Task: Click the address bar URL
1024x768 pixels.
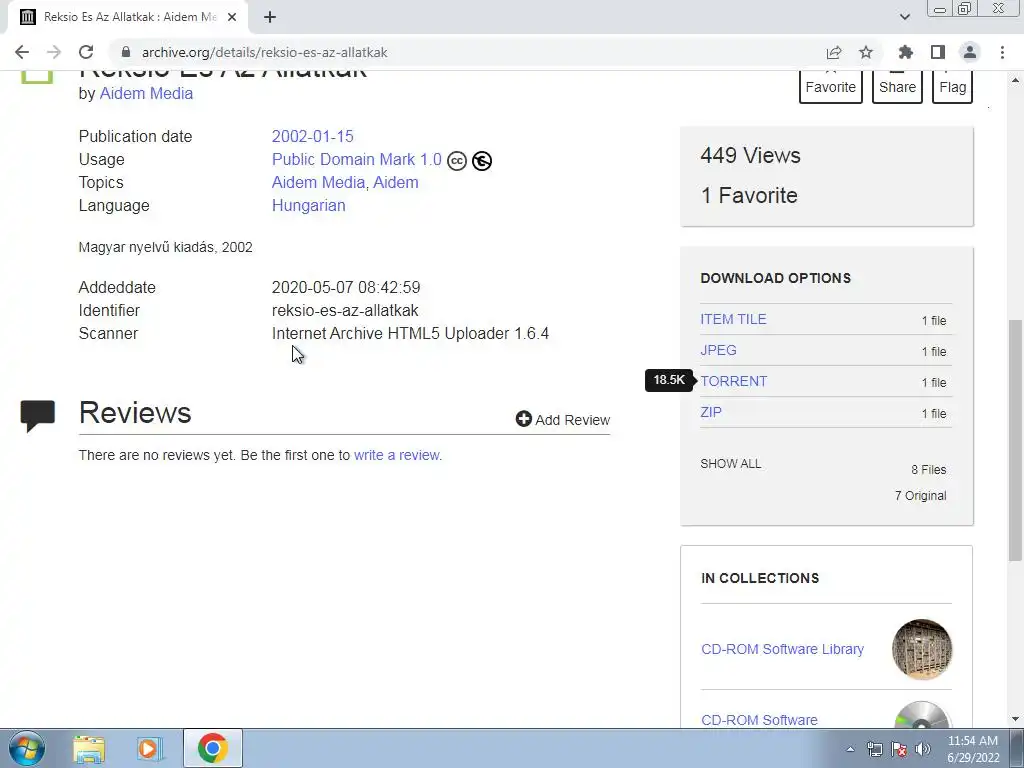Action: click(264, 52)
